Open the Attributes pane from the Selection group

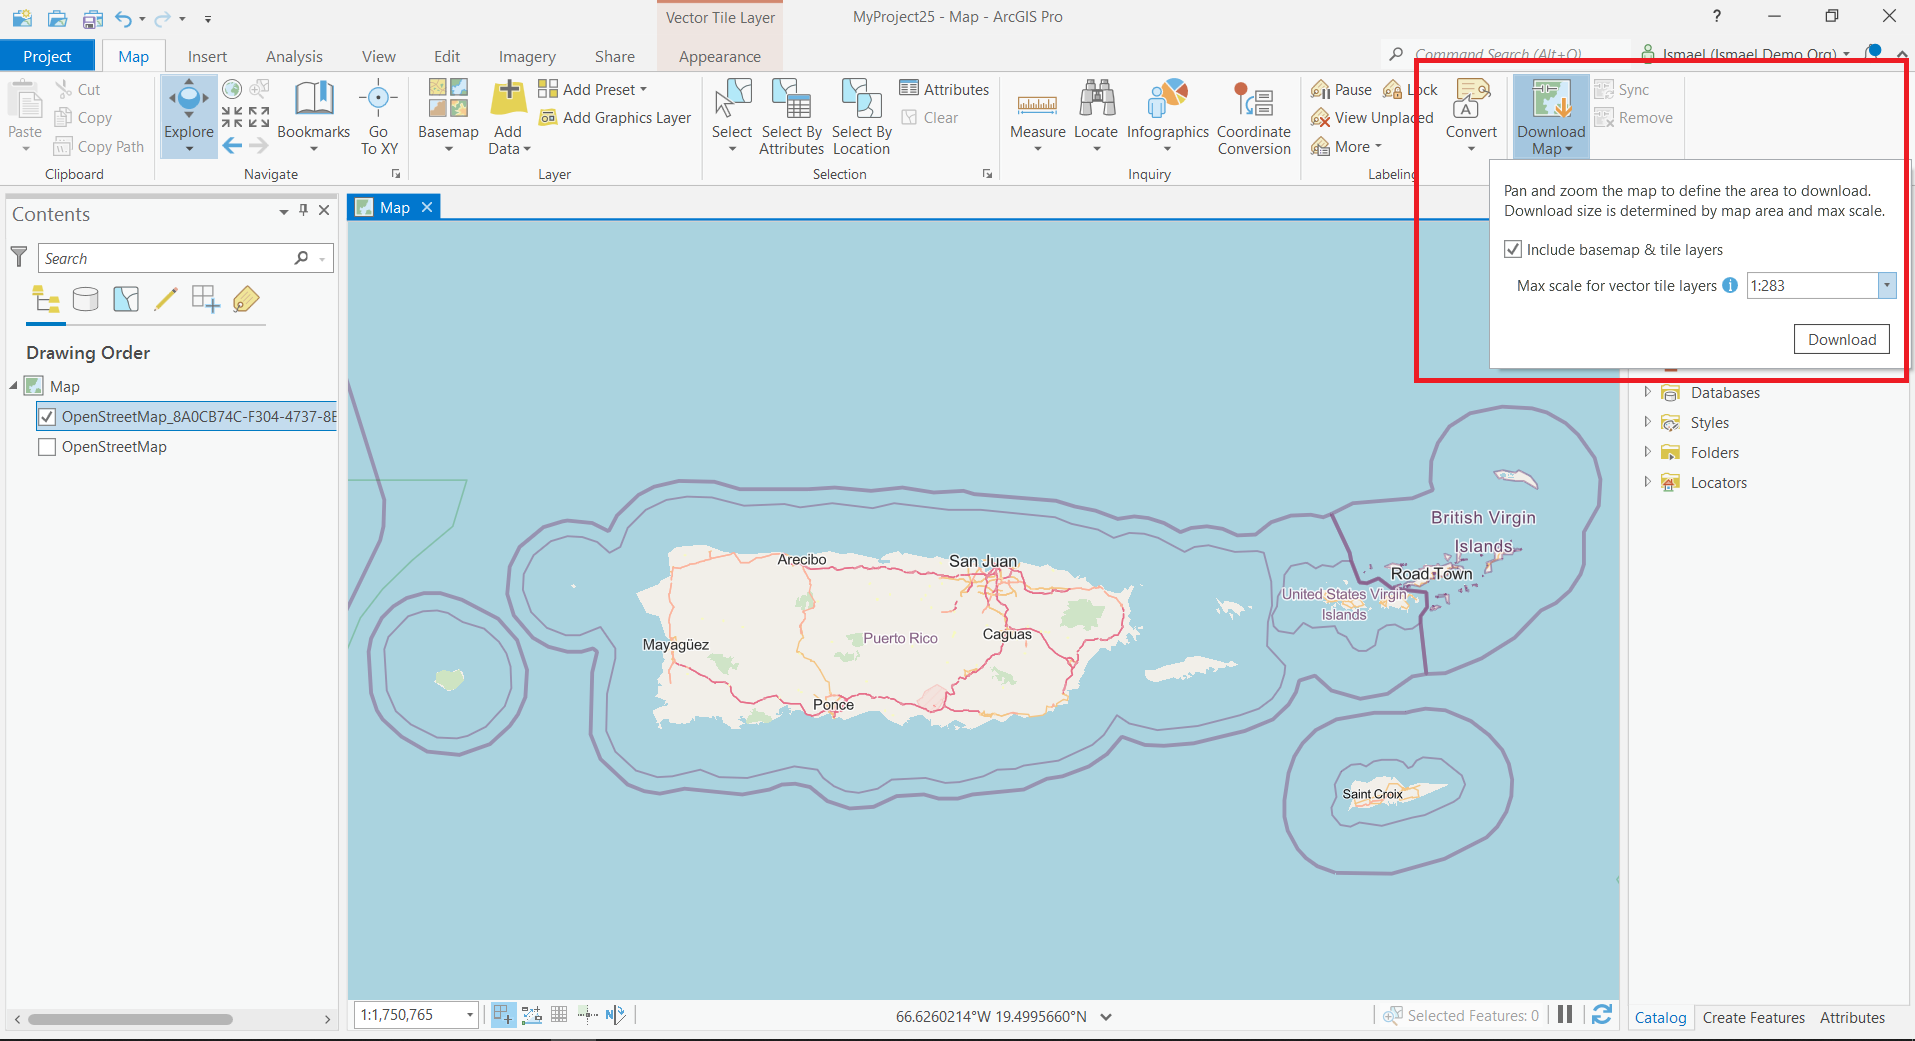944,89
